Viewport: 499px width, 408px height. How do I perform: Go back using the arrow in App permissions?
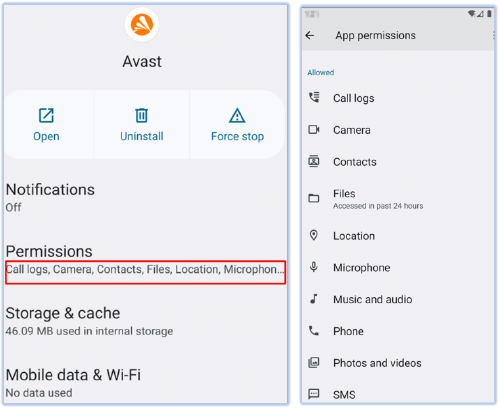coord(310,35)
